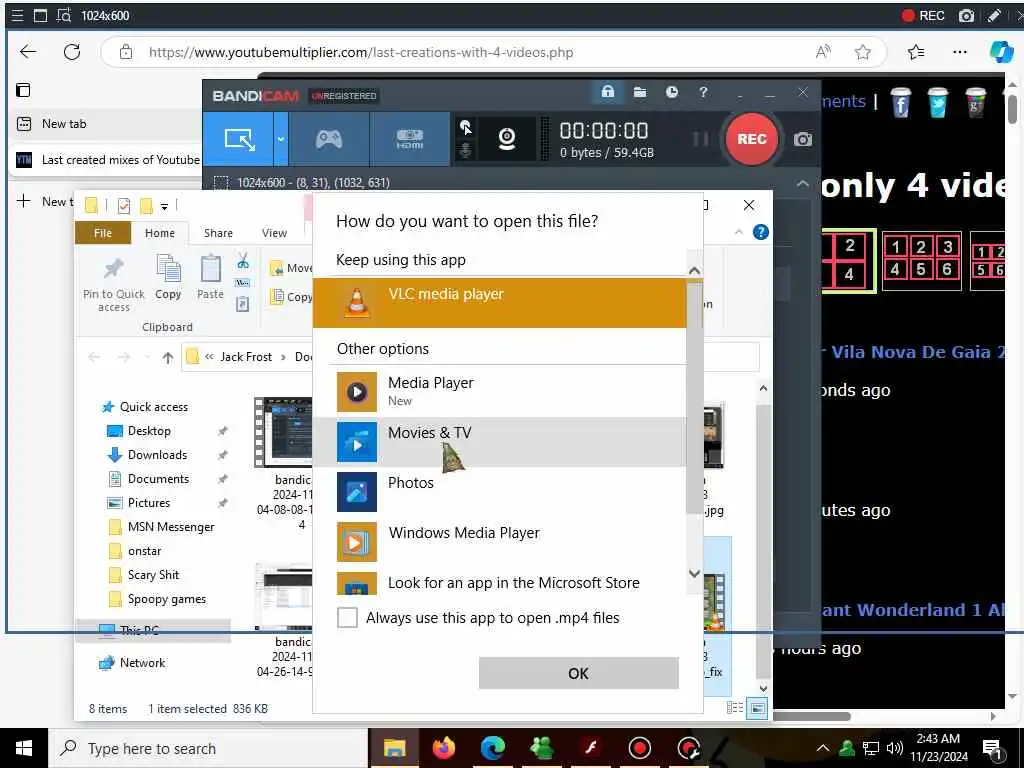Go up one folder level in Explorer

tap(168, 357)
